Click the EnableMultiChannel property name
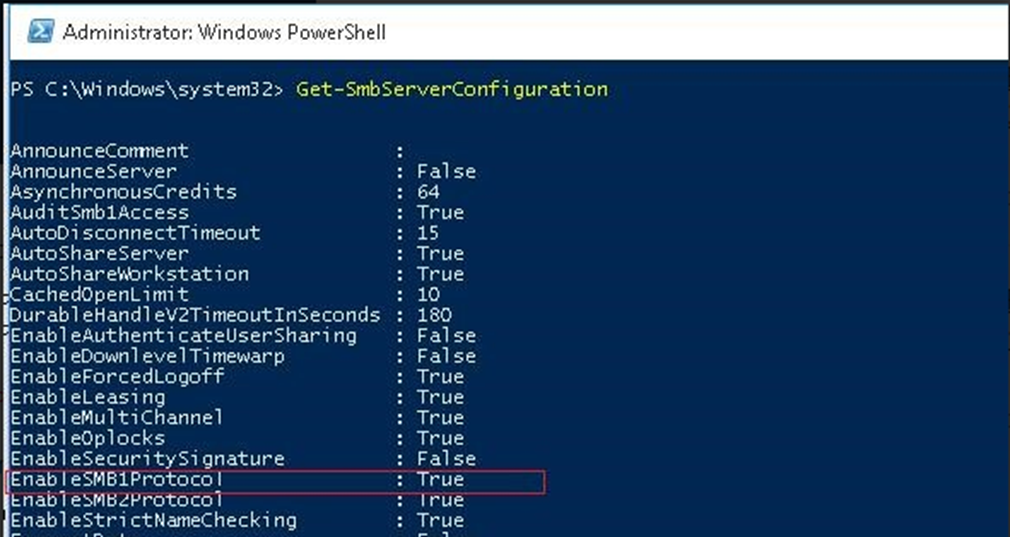Viewport: 1010px width, 537px height. (117, 417)
